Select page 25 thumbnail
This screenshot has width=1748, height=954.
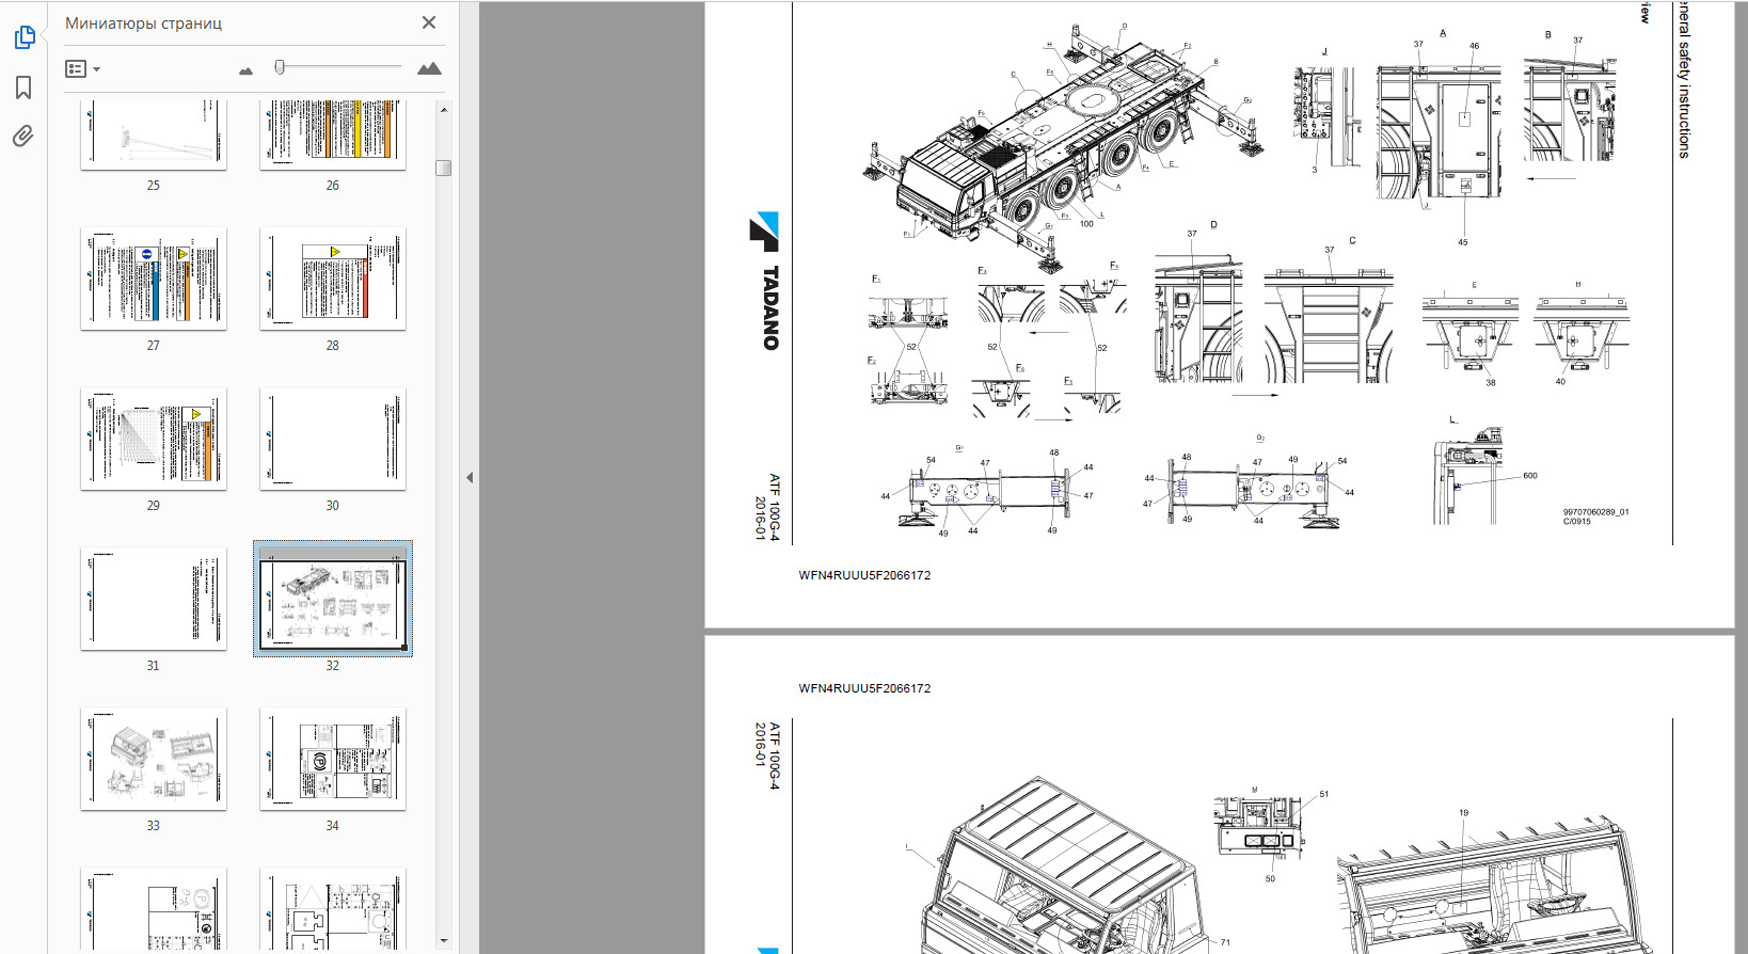(153, 135)
